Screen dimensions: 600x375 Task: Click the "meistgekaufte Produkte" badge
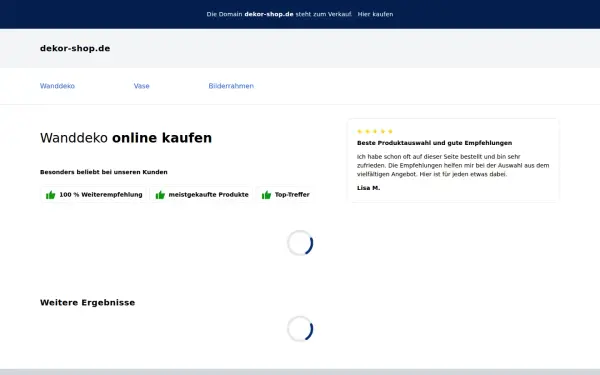point(202,195)
